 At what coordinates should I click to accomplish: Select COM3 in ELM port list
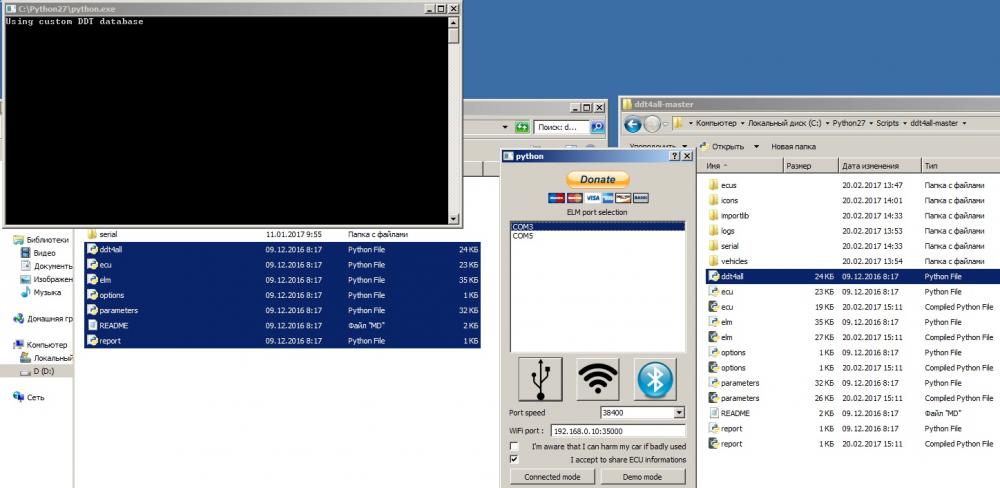tap(598, 226)
